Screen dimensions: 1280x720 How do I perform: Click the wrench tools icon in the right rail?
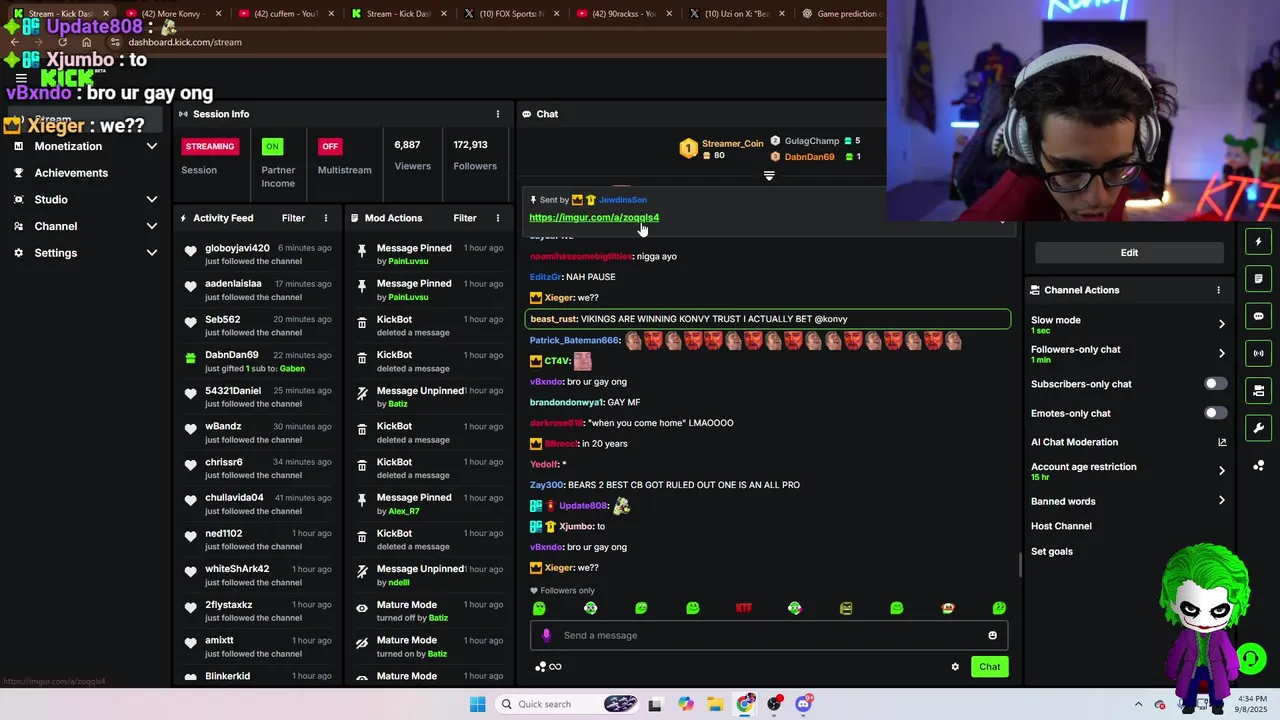1258,428
